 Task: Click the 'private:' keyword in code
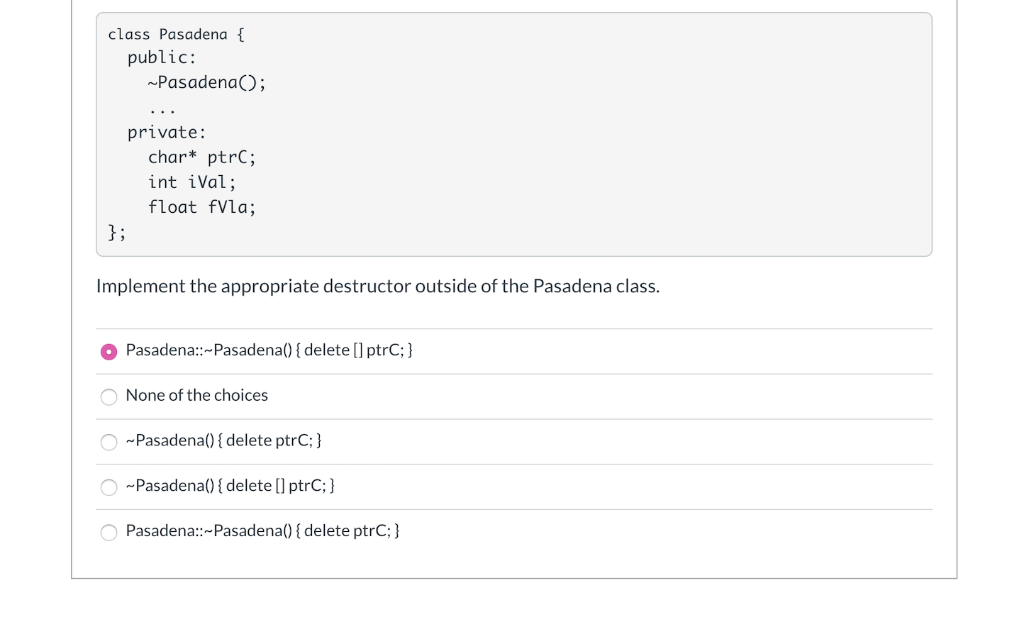click(167, 133)
